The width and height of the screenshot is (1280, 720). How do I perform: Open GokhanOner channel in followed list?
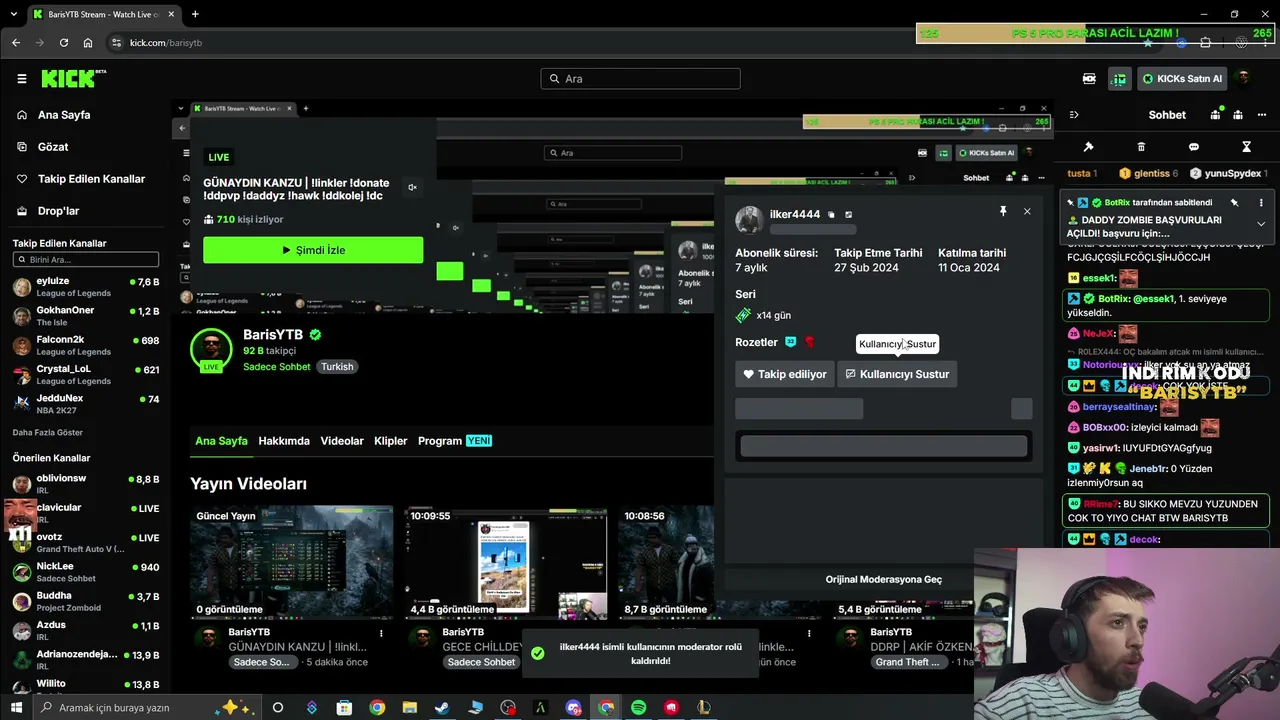click(x=86, y=316)
